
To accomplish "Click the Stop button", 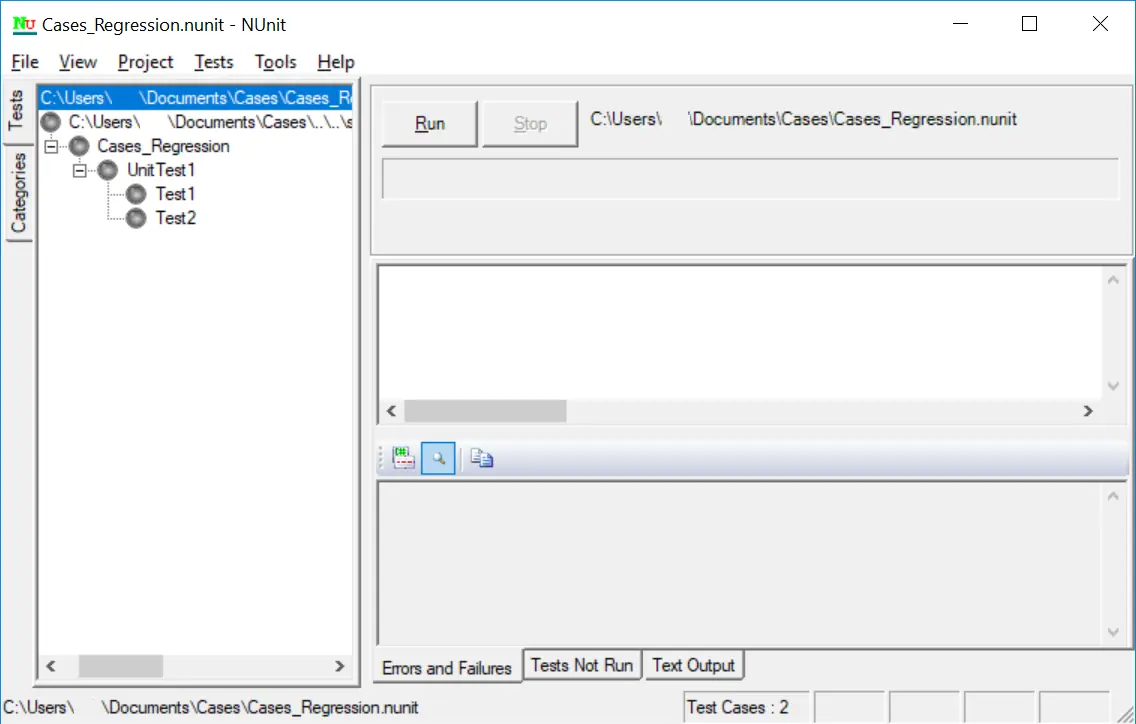I will pyautogui.click(x=530, y=123).
